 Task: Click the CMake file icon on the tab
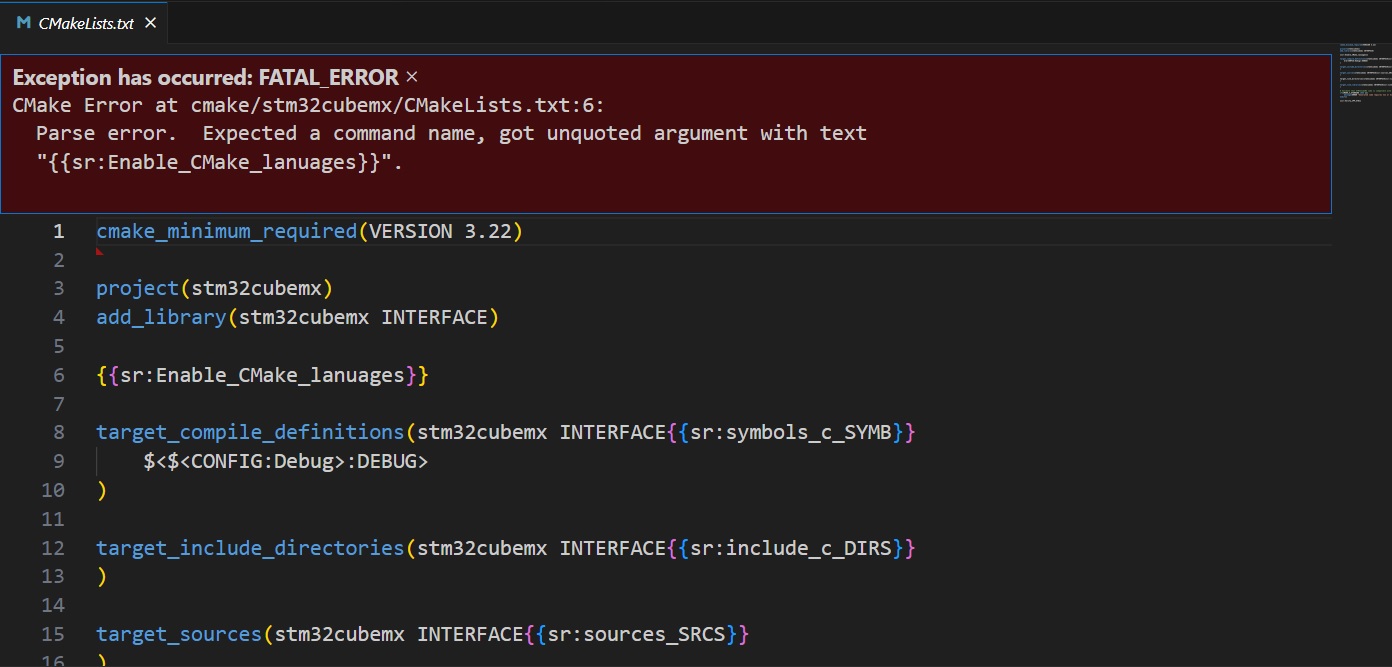[x=21, y=22]
